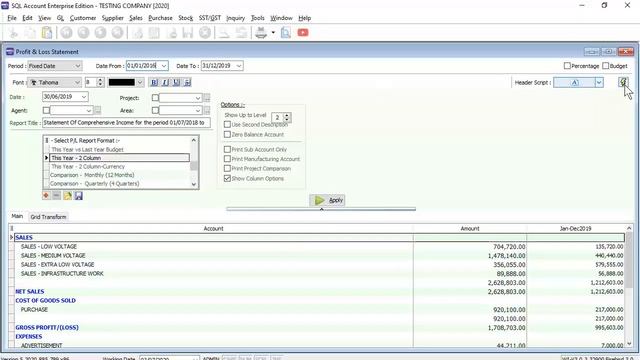Increase Show Up to Level stepper

click(287, 115)
